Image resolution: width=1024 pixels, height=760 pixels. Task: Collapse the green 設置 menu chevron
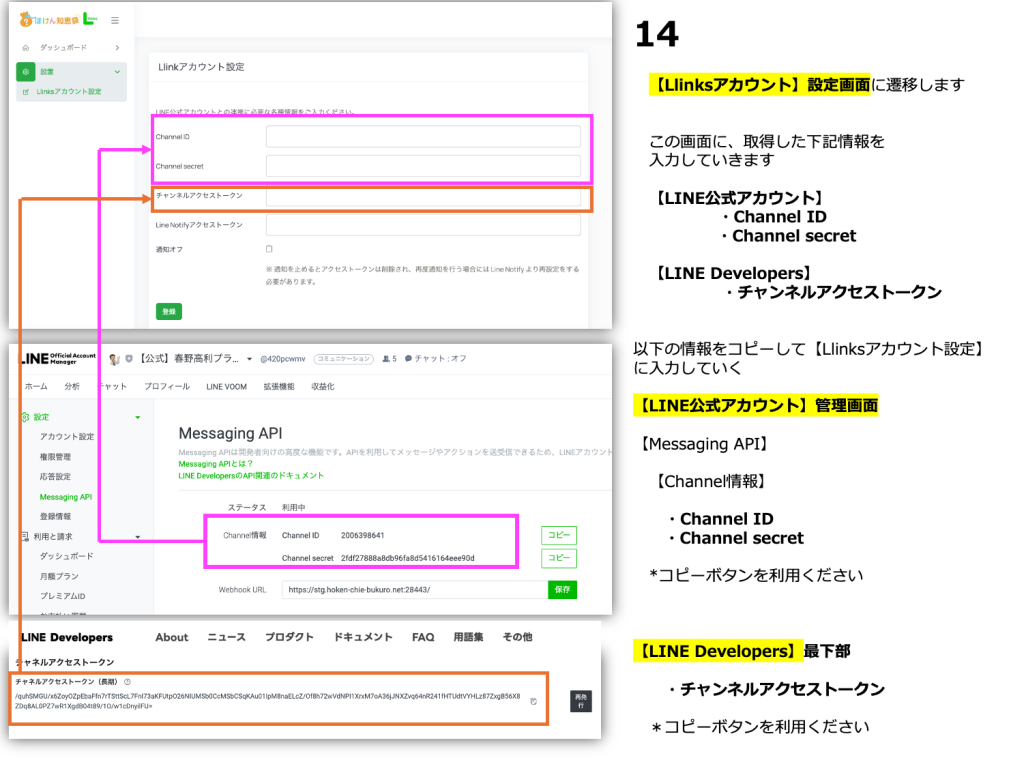pyautogui.click(x=118, y=72)
